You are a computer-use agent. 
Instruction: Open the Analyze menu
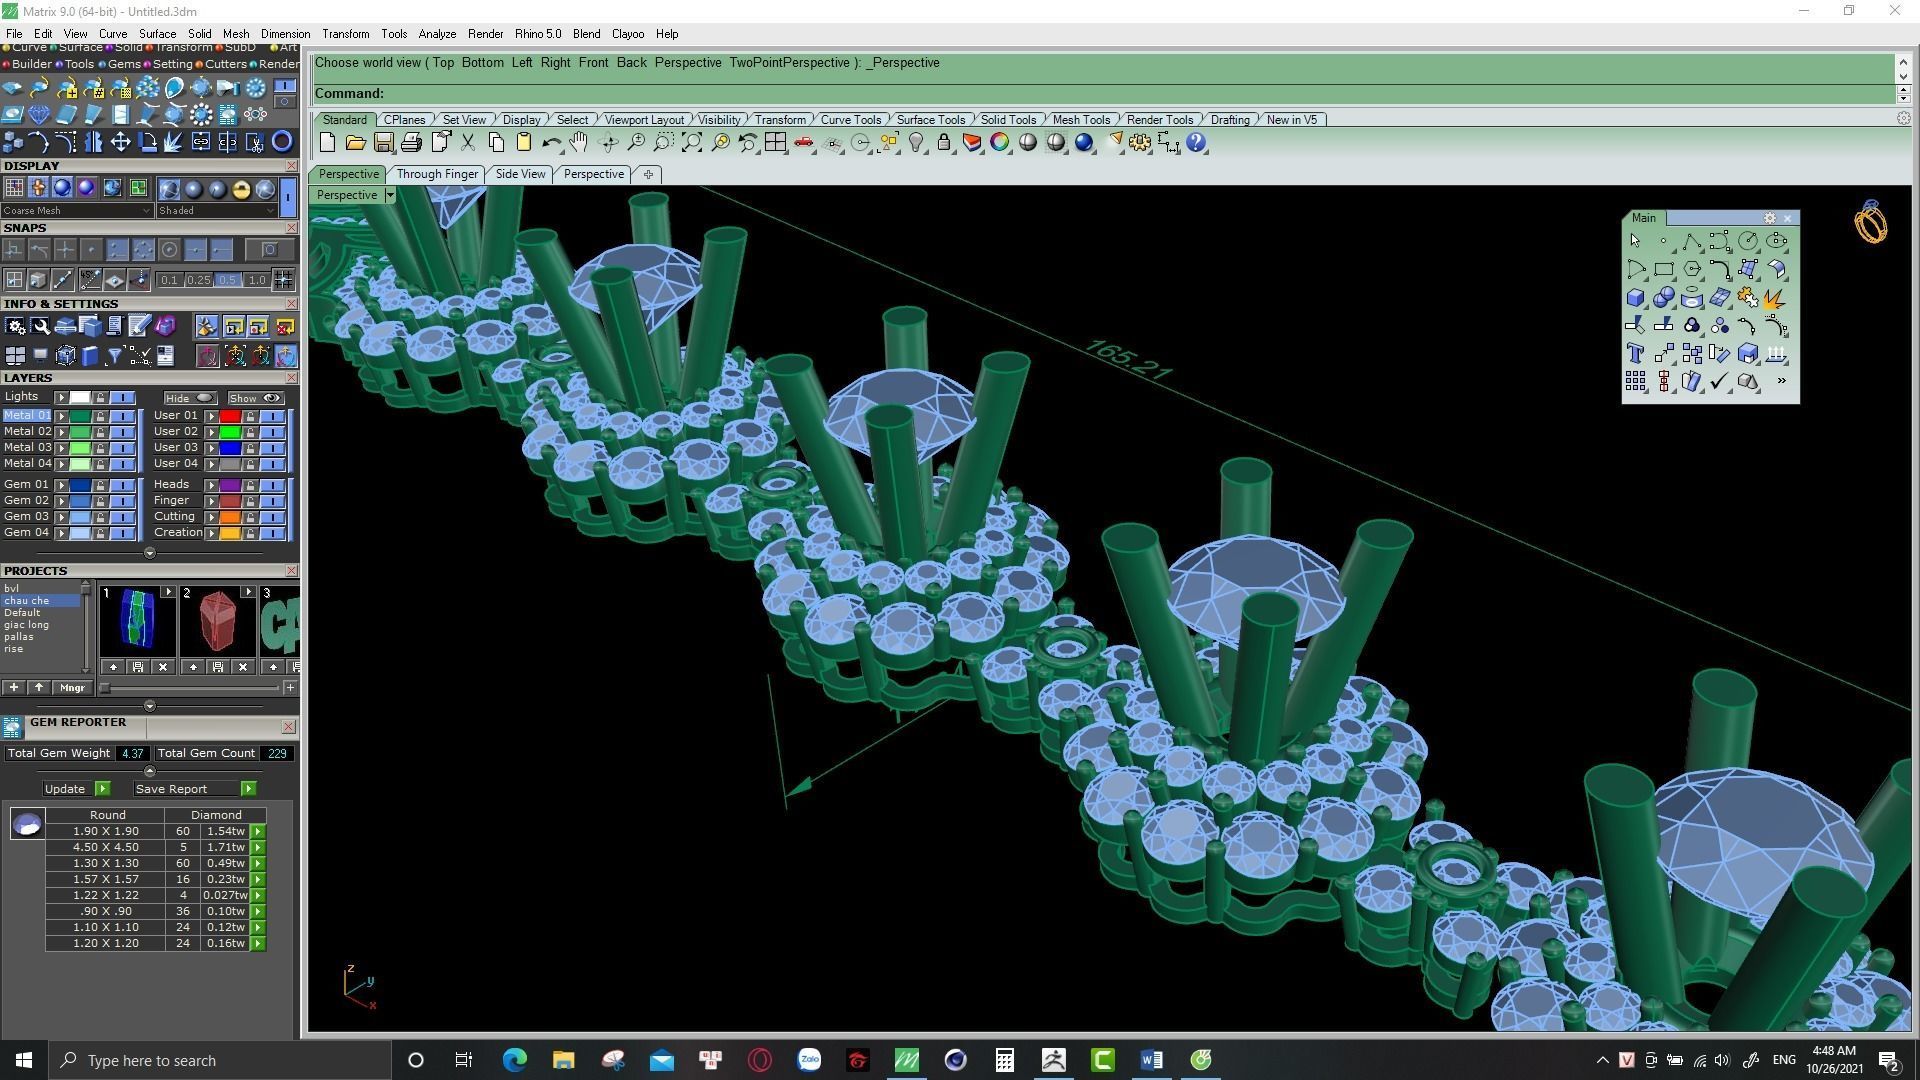click(437, 34)
